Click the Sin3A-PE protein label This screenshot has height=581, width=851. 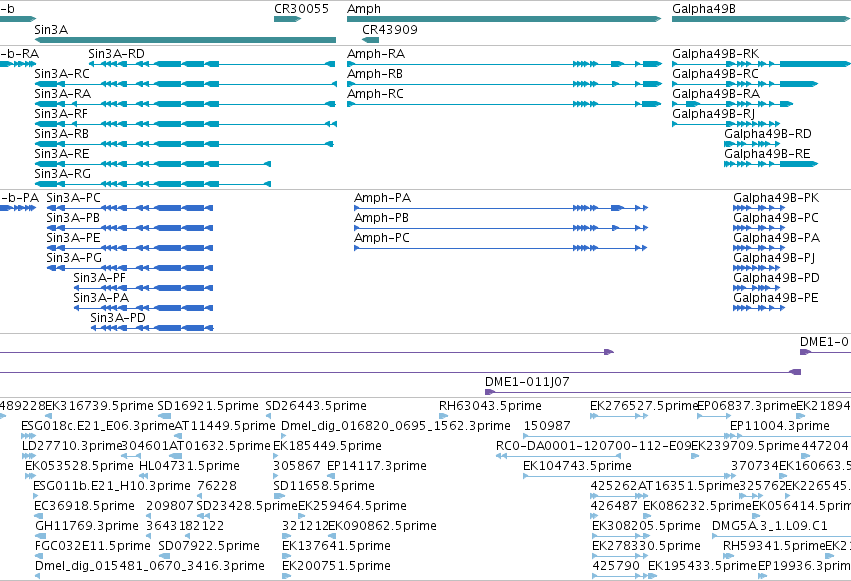click(73, 238)
